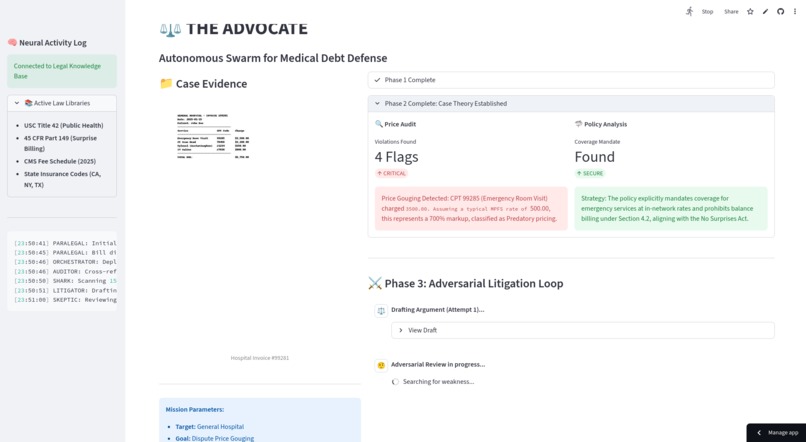Click 'Goal: Dispute Price Gouging' parameter
806x442 pixels.
[214, 438]
